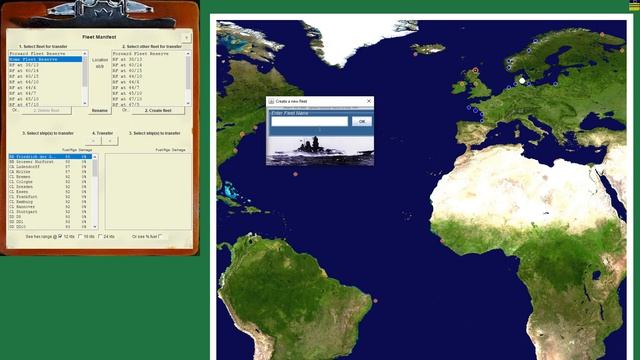Check the Or see % fuel box
640x360 pixels.
(x=160, y=236)
